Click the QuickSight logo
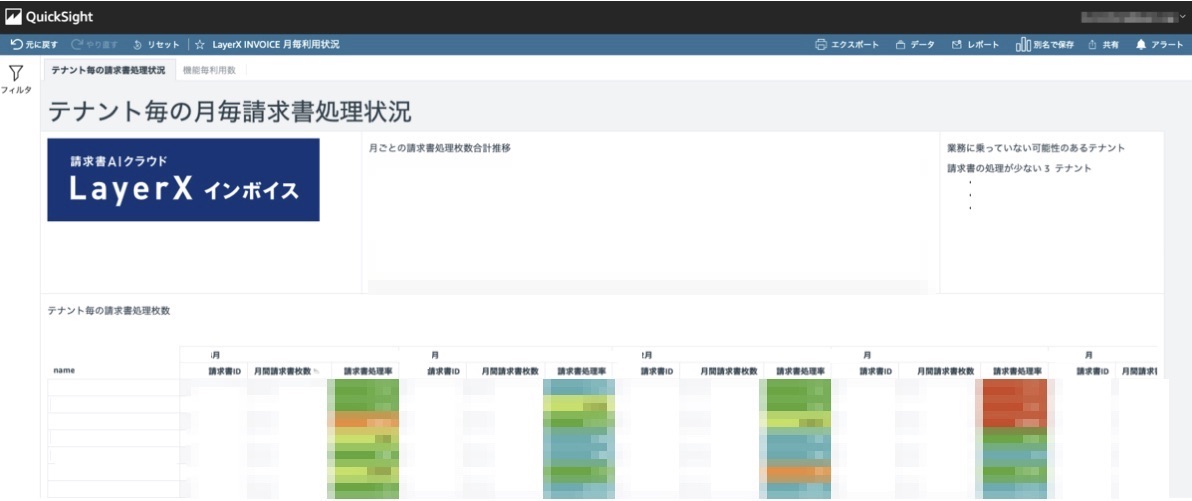 (49, 17)
